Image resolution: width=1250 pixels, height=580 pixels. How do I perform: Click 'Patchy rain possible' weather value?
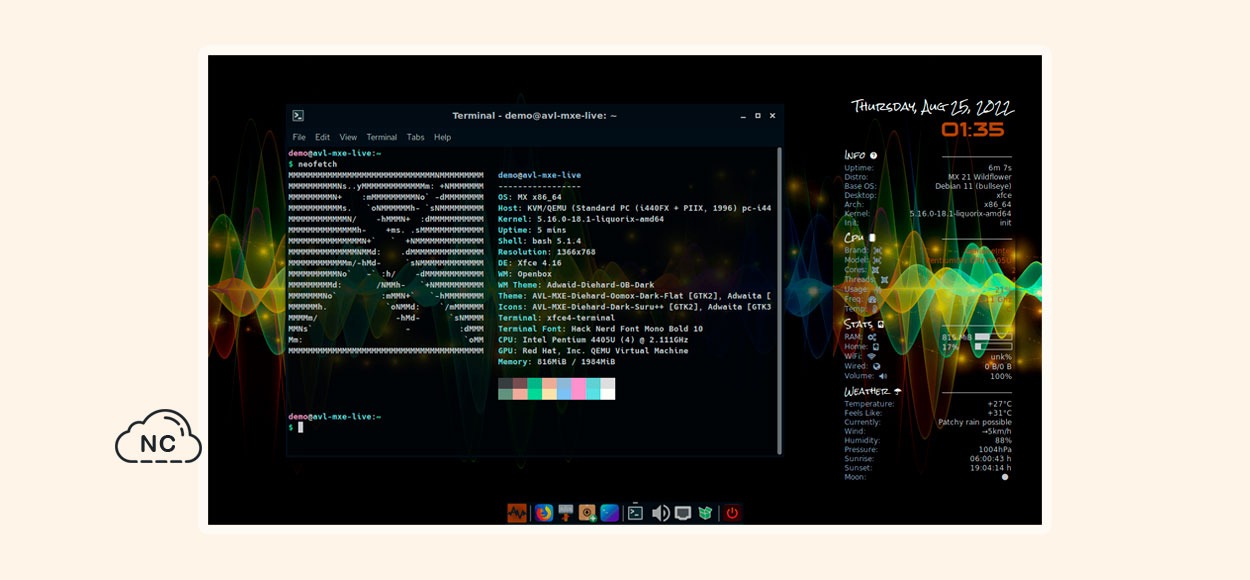974,422
